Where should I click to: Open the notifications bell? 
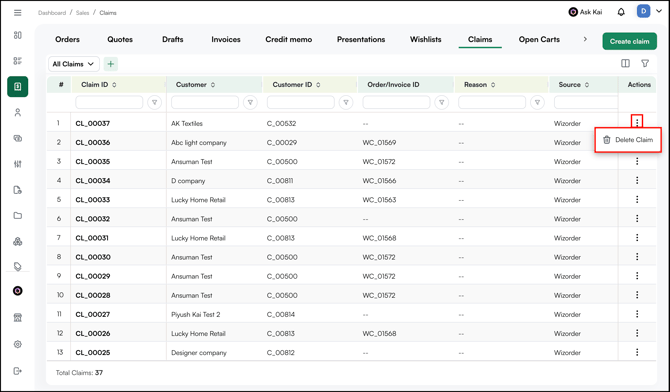621,12
